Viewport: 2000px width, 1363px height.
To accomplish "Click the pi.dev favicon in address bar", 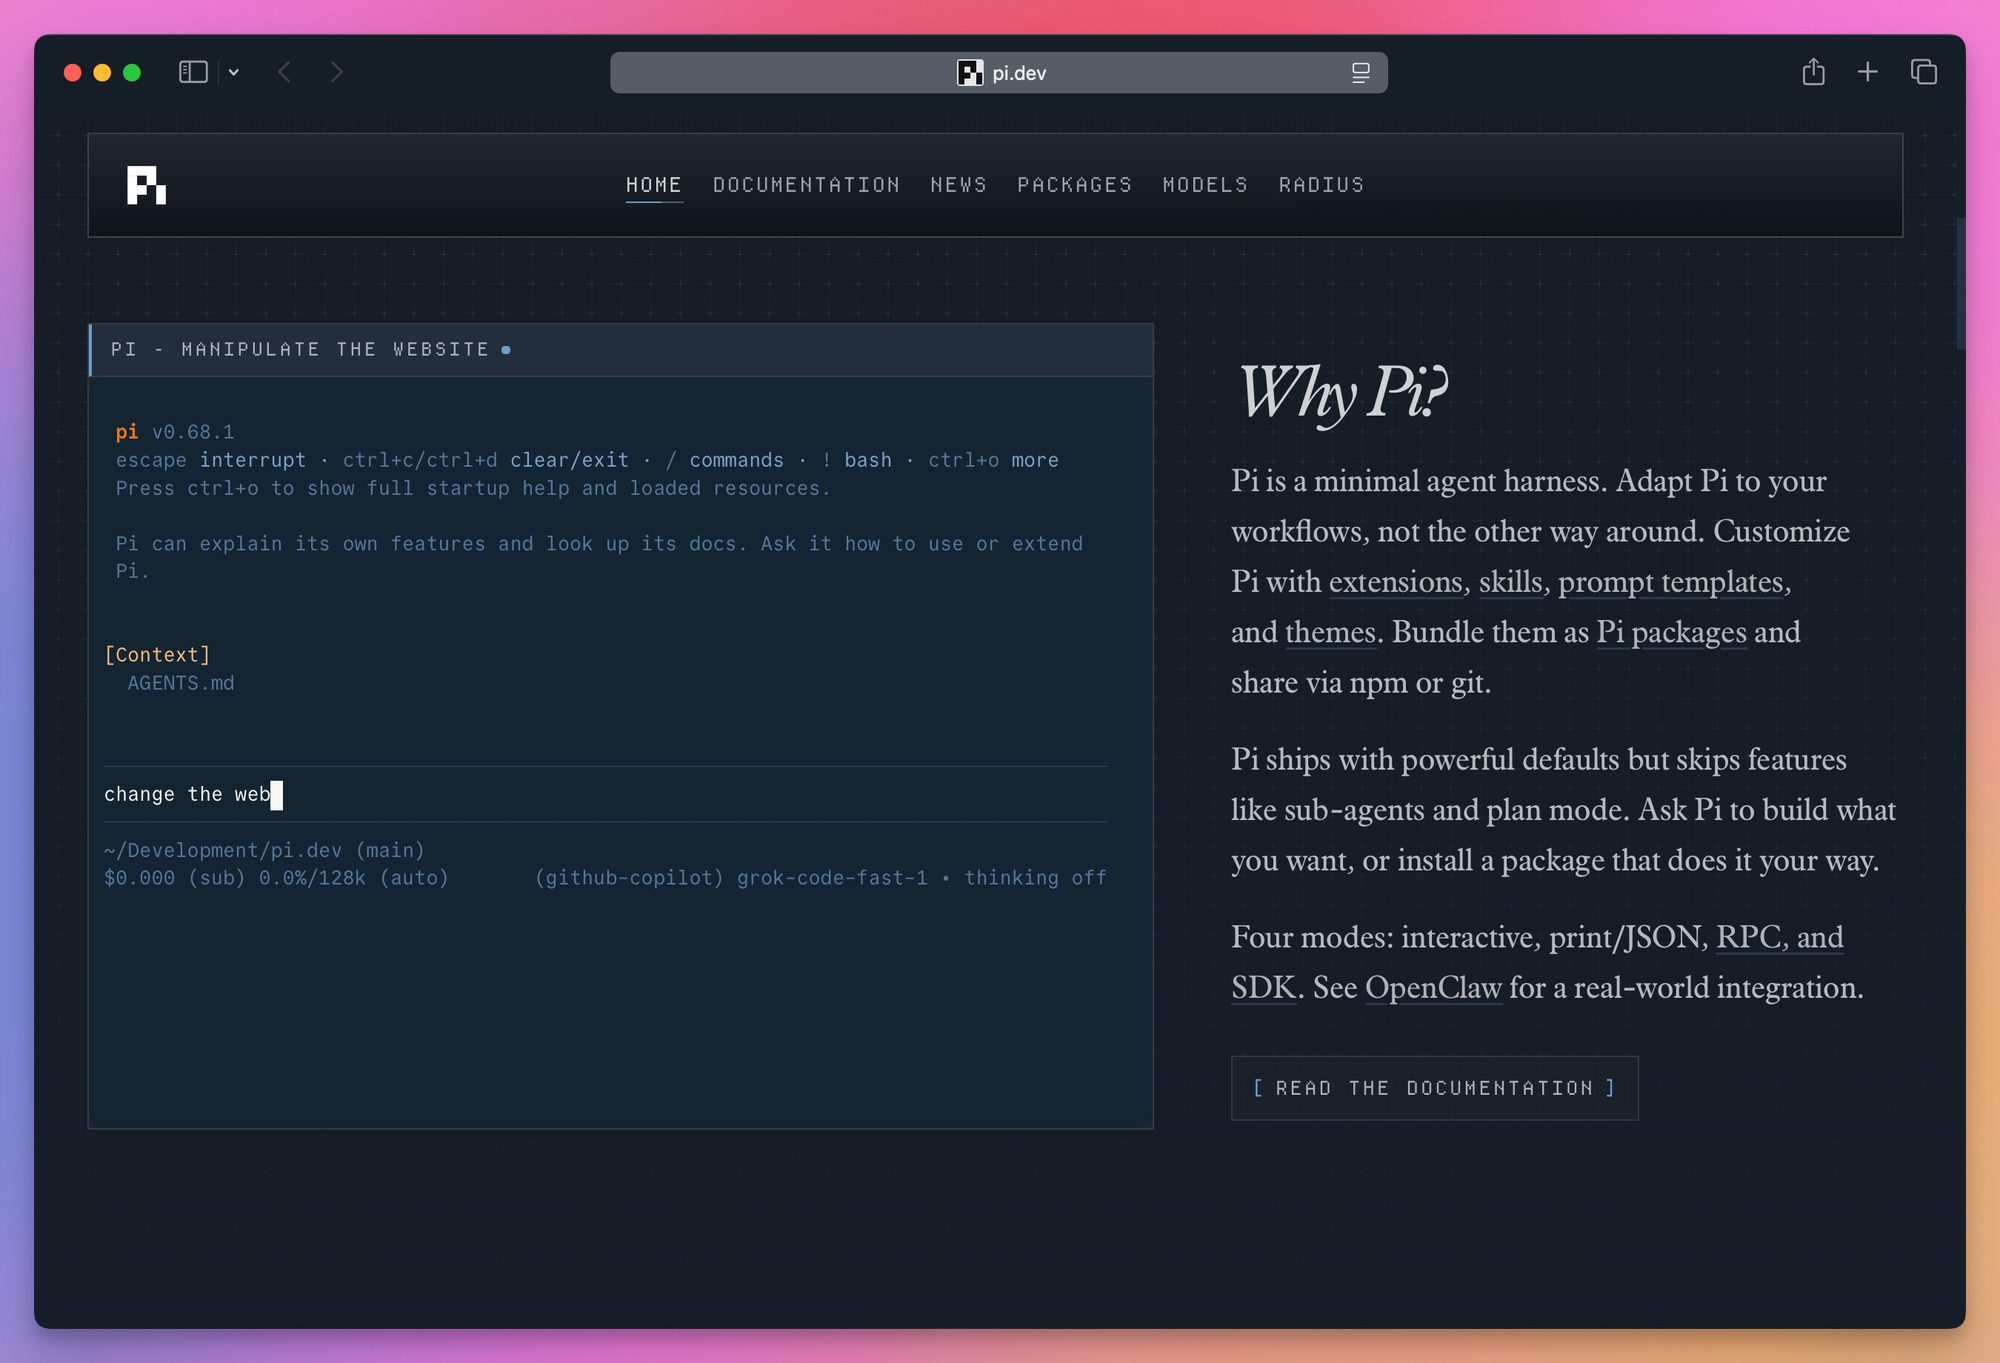I will click(970, 73).
